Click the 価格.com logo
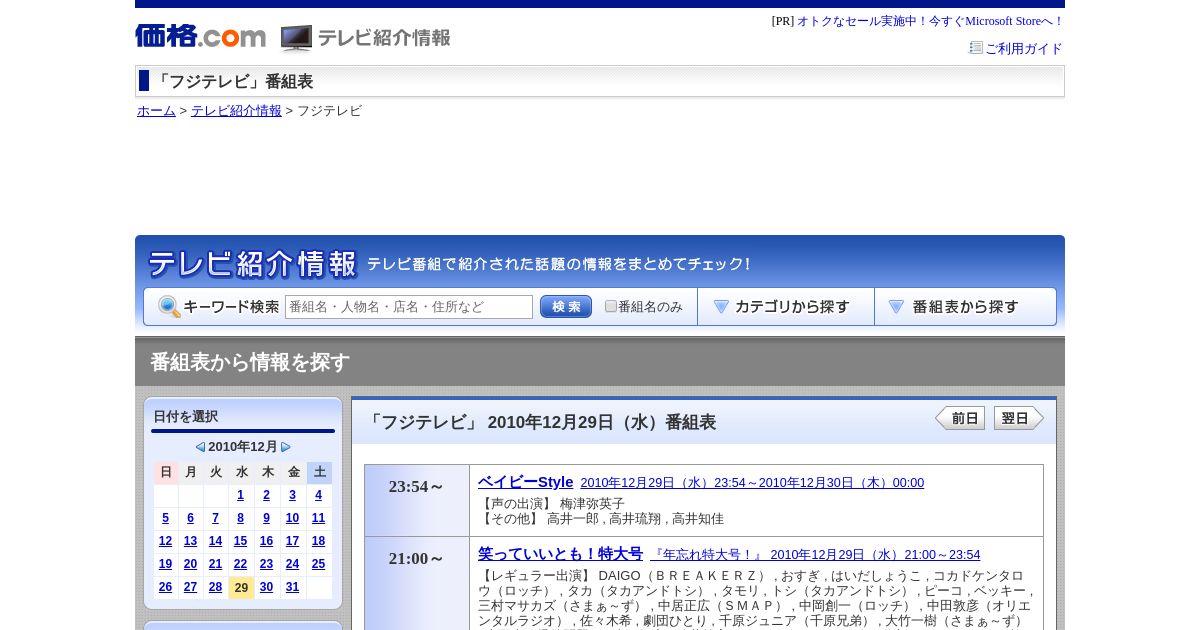Image resolution: width=1200 pixels, height=630 pixels. point(200,36)
